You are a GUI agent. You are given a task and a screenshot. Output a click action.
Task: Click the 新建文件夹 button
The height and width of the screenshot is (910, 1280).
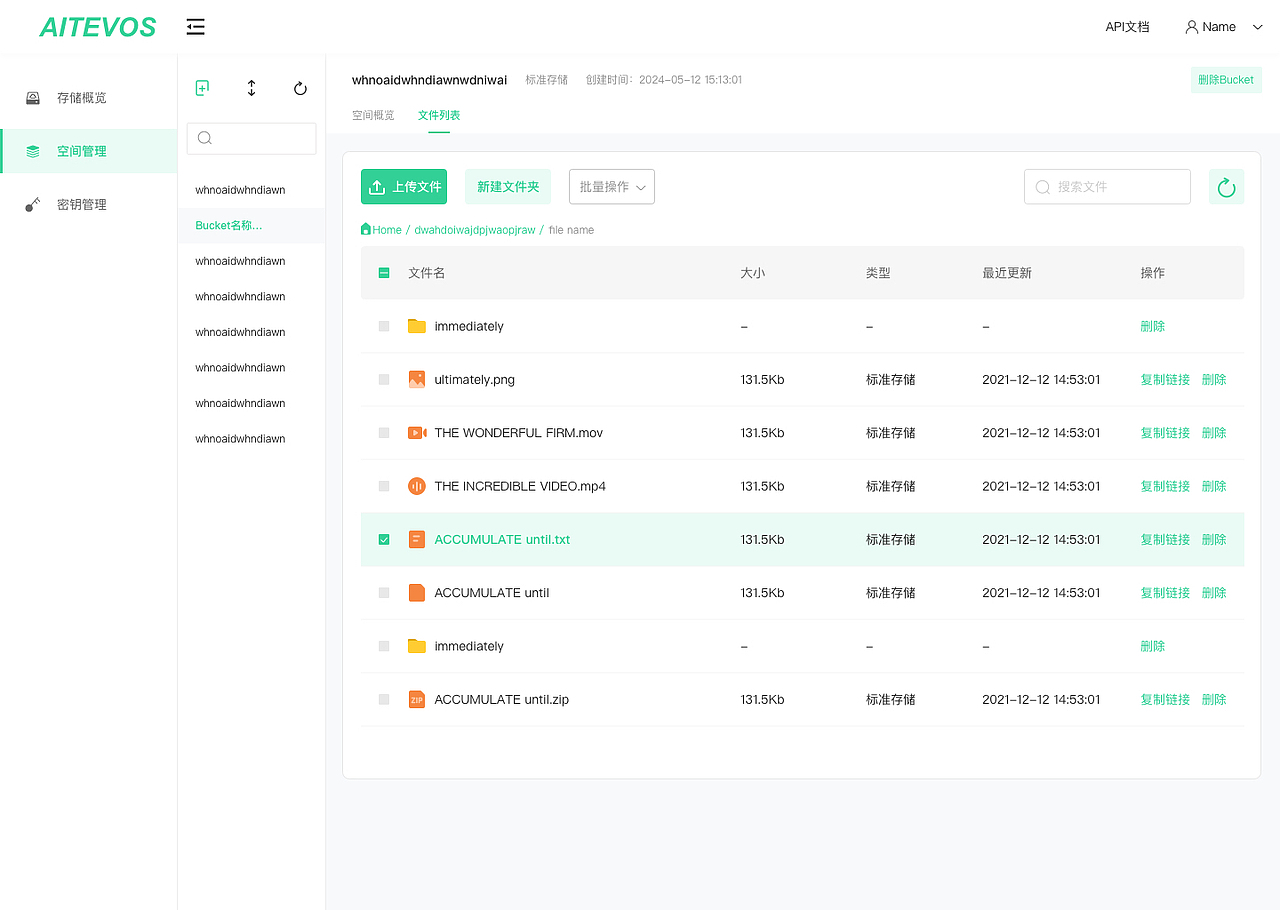coord(508,187)
